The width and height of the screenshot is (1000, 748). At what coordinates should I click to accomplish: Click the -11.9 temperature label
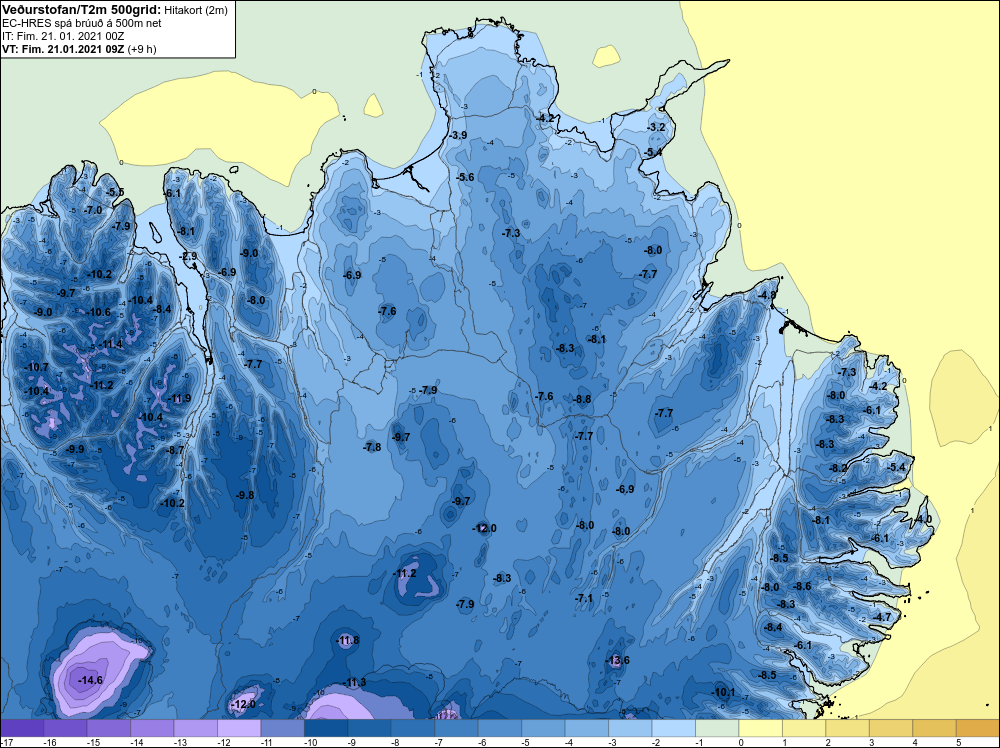coord(179,399)
